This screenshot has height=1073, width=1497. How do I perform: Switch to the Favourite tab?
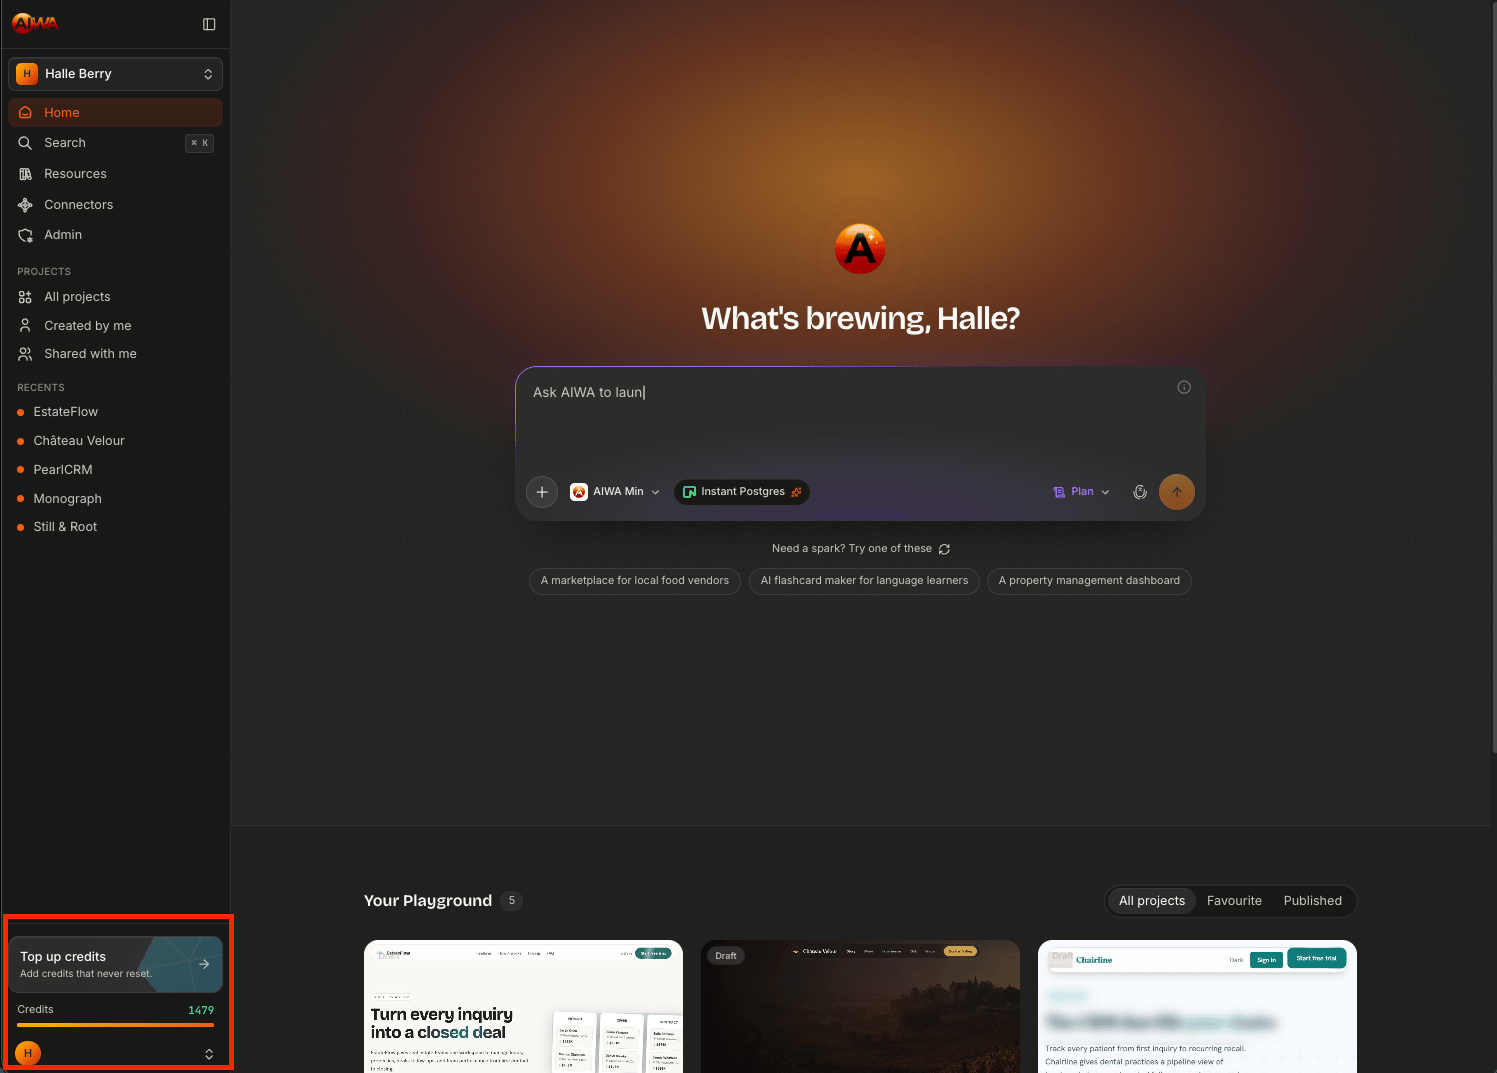tap(1234, 901)
